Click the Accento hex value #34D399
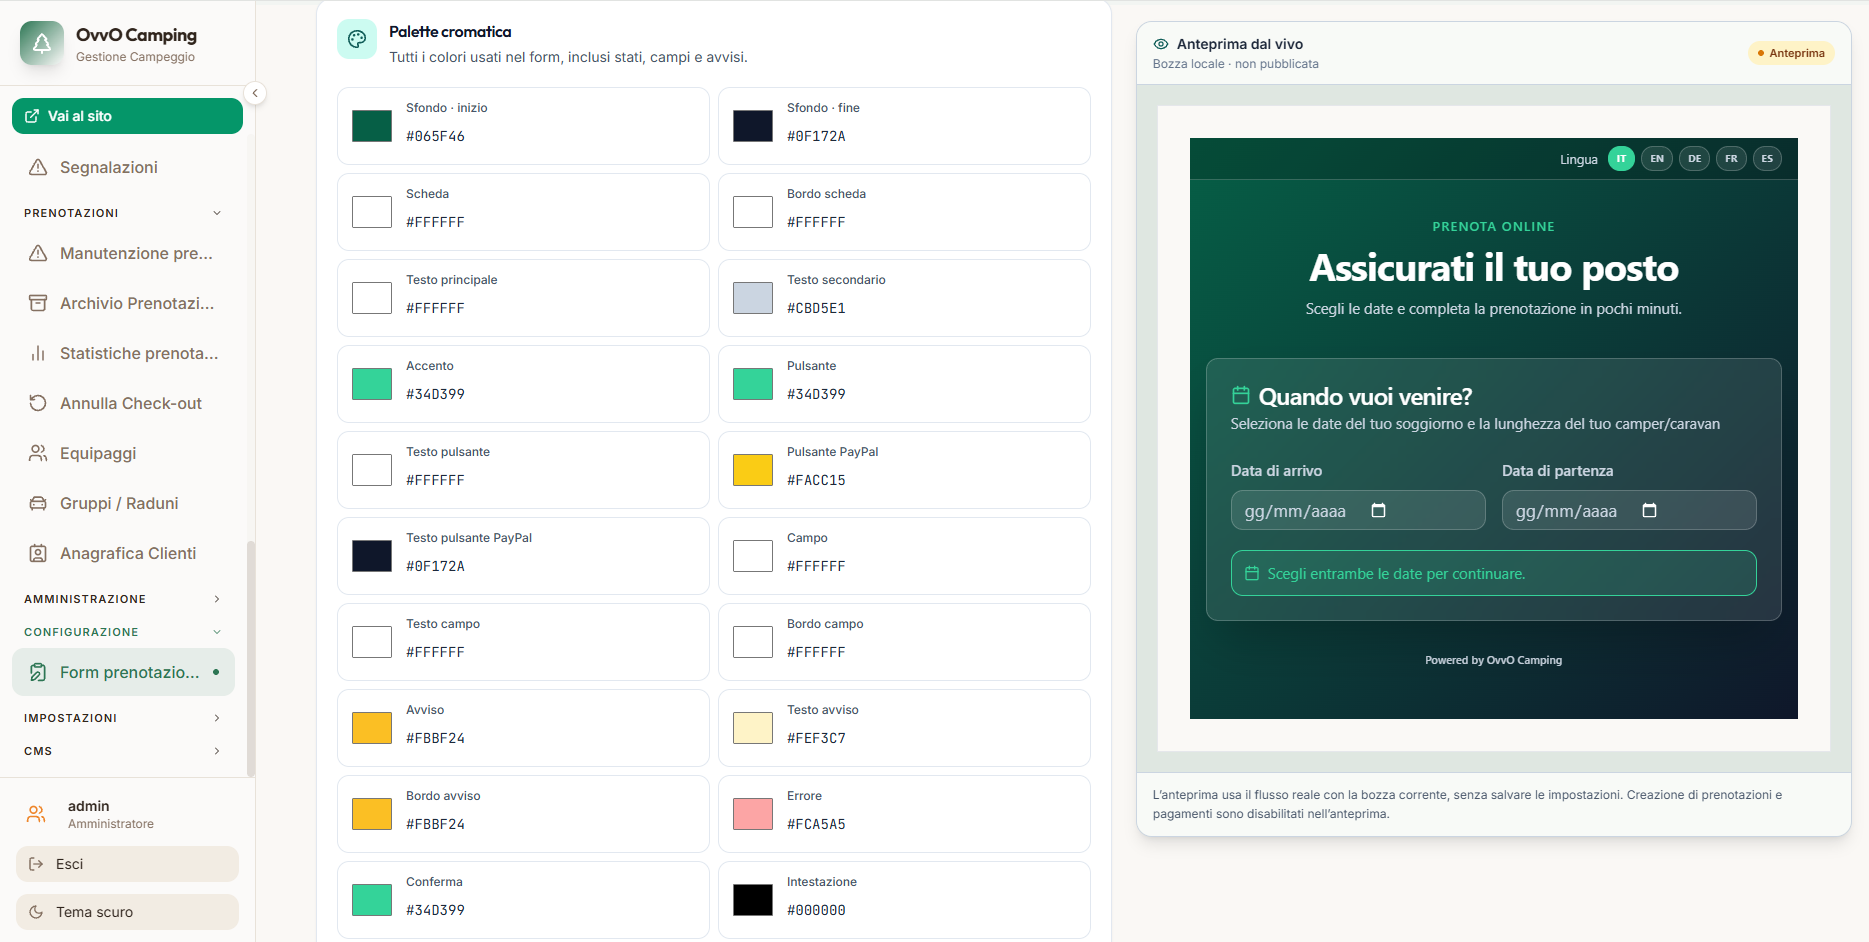The image size is (1869, 942). pyautogui.click(x=435, y=394)
